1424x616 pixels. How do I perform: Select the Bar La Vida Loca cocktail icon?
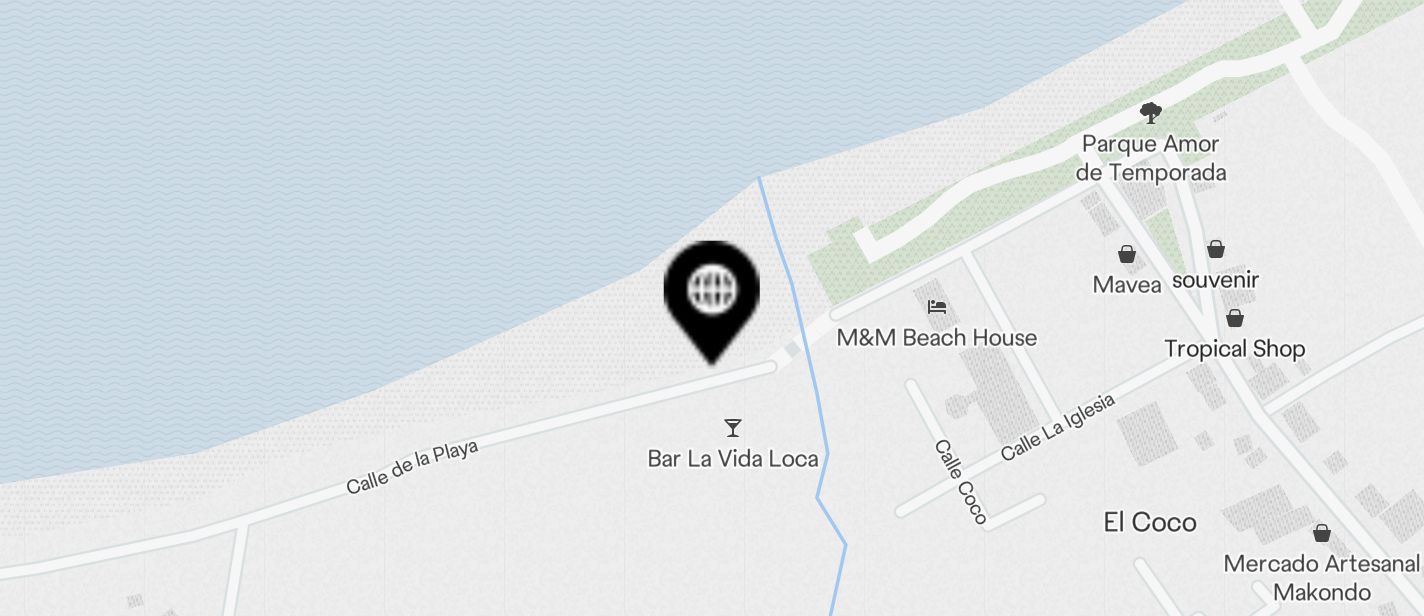tap(733, 428)
